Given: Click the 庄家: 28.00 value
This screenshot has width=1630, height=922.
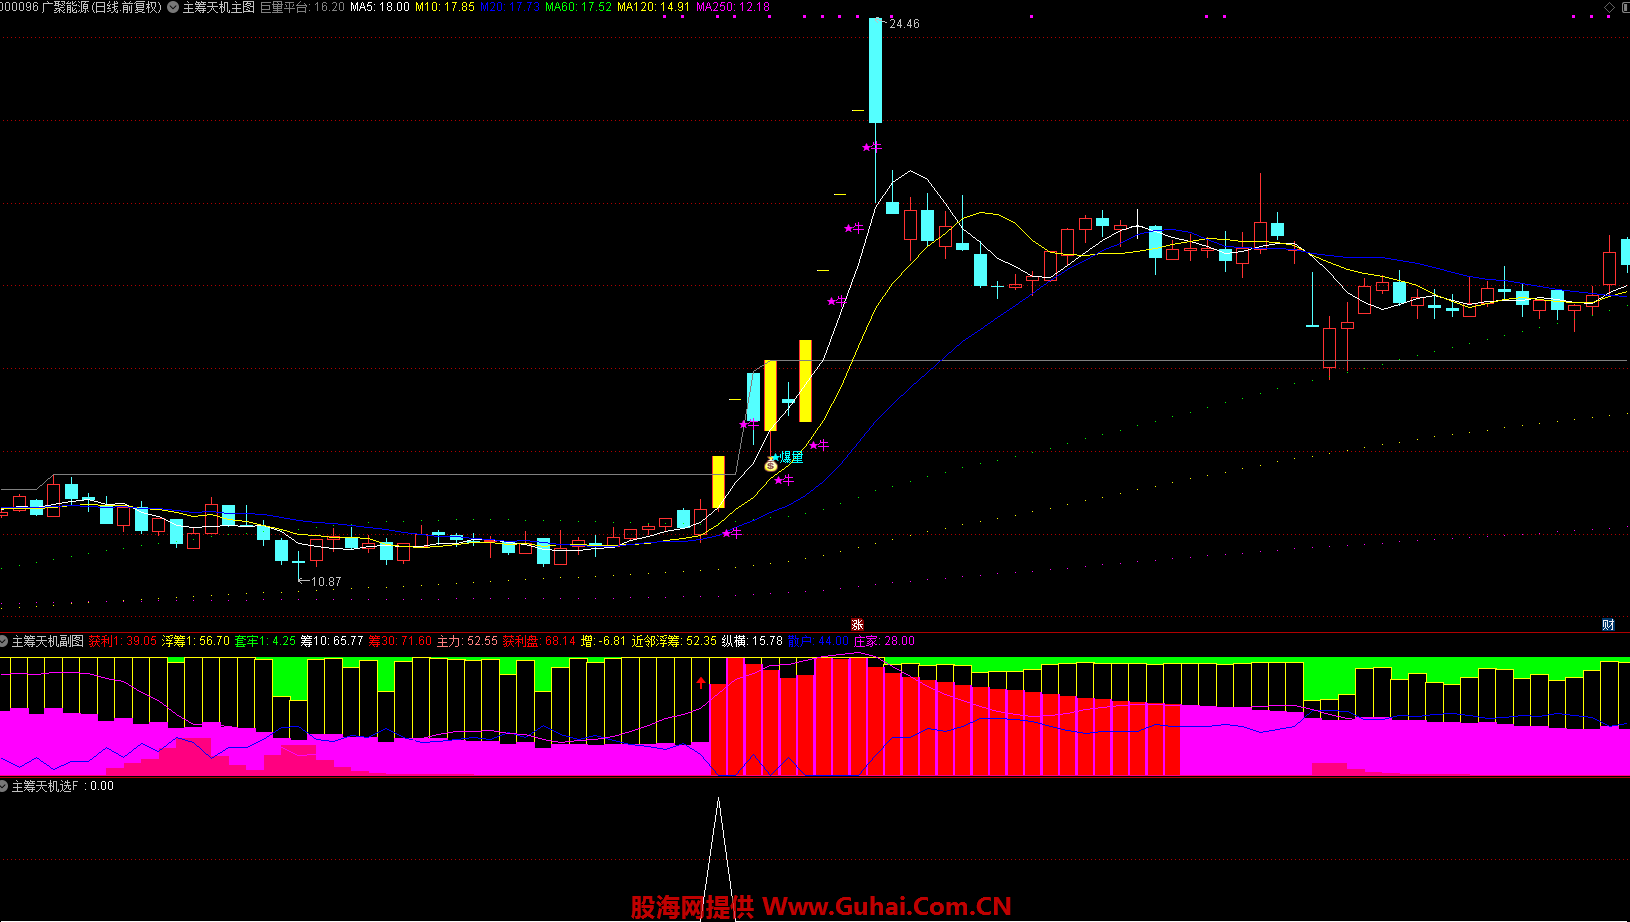Looking at the screenshot, I should [x=884, y=641].
